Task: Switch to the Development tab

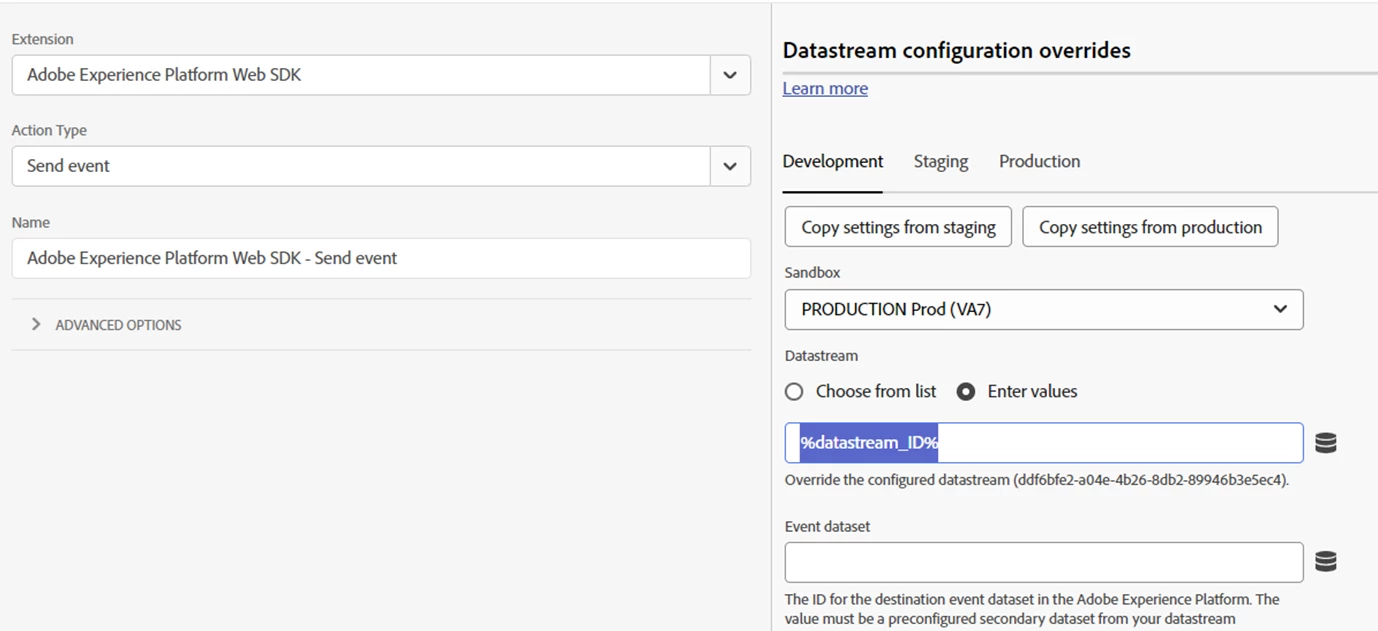Action: point(832,162)
